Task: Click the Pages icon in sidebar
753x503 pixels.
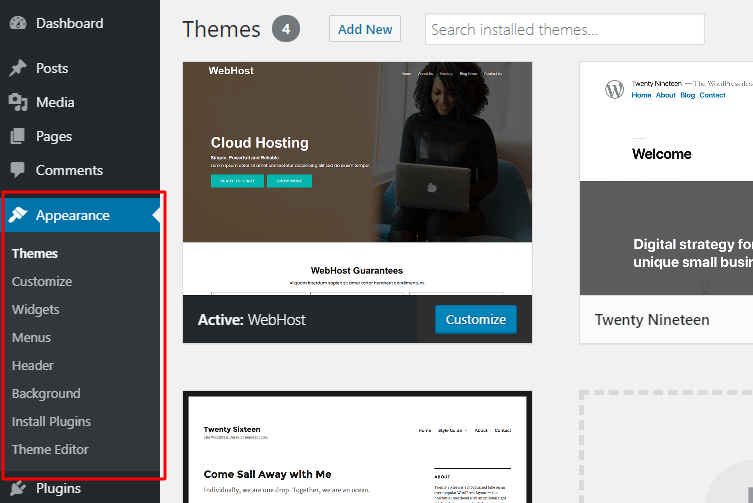Action: [18, 136]
